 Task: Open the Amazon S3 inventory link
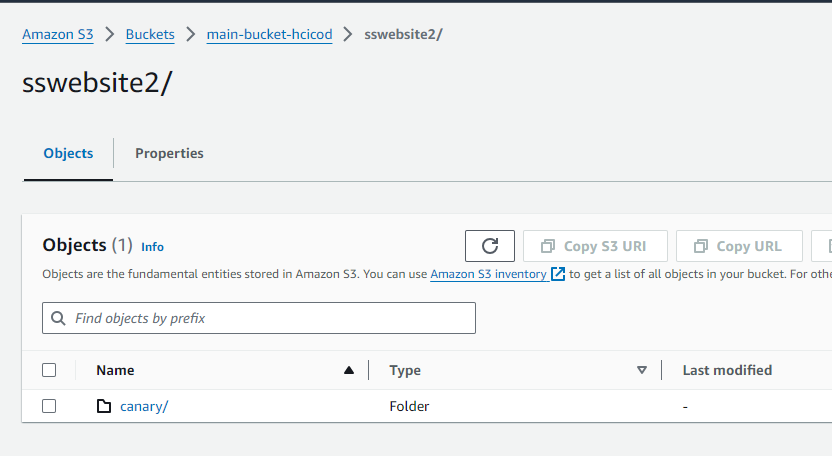click(488, 274)
